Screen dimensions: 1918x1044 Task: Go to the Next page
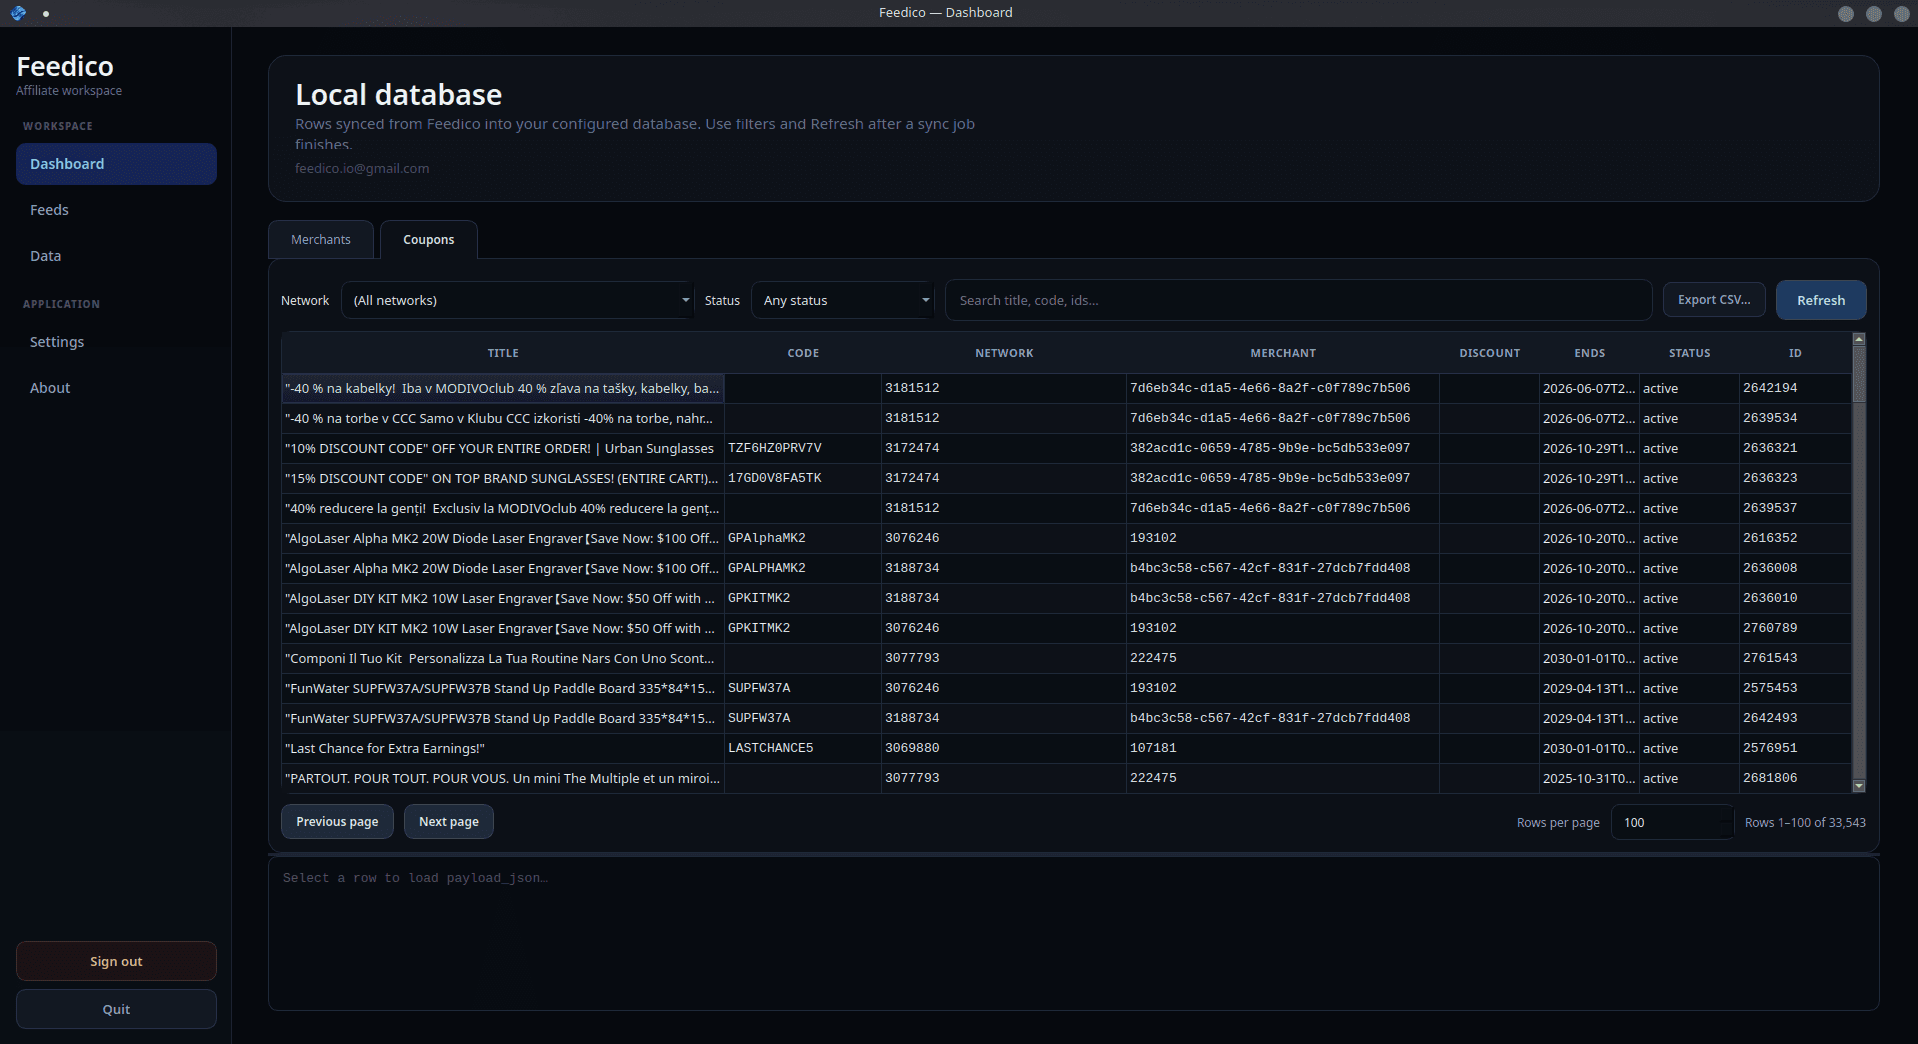pos(449,822)
